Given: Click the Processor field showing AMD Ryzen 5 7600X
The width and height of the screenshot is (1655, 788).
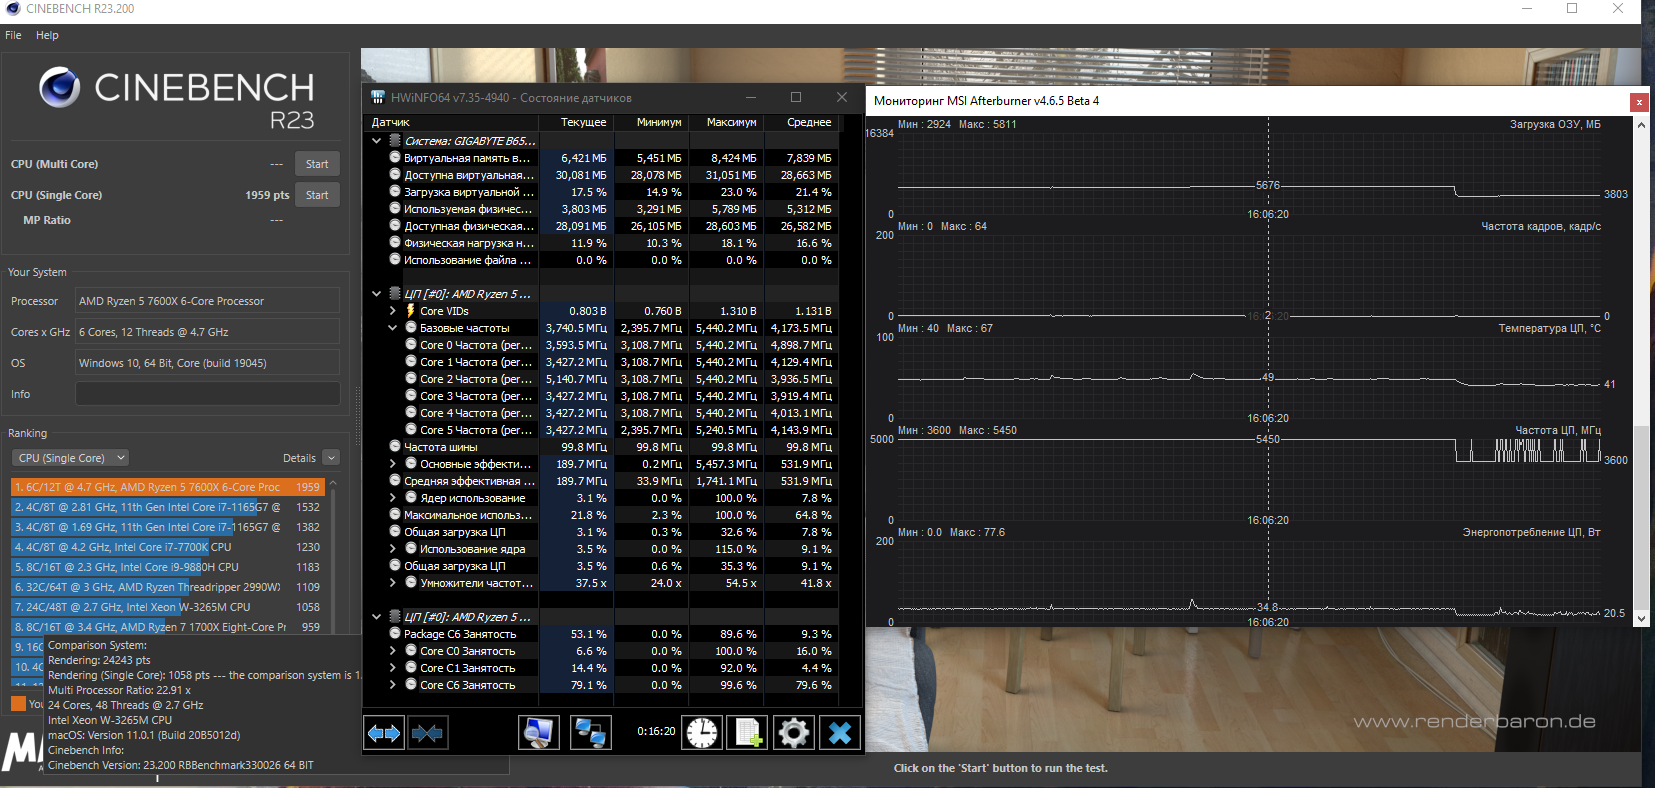Looking at the screenshot, I should 208,301.
